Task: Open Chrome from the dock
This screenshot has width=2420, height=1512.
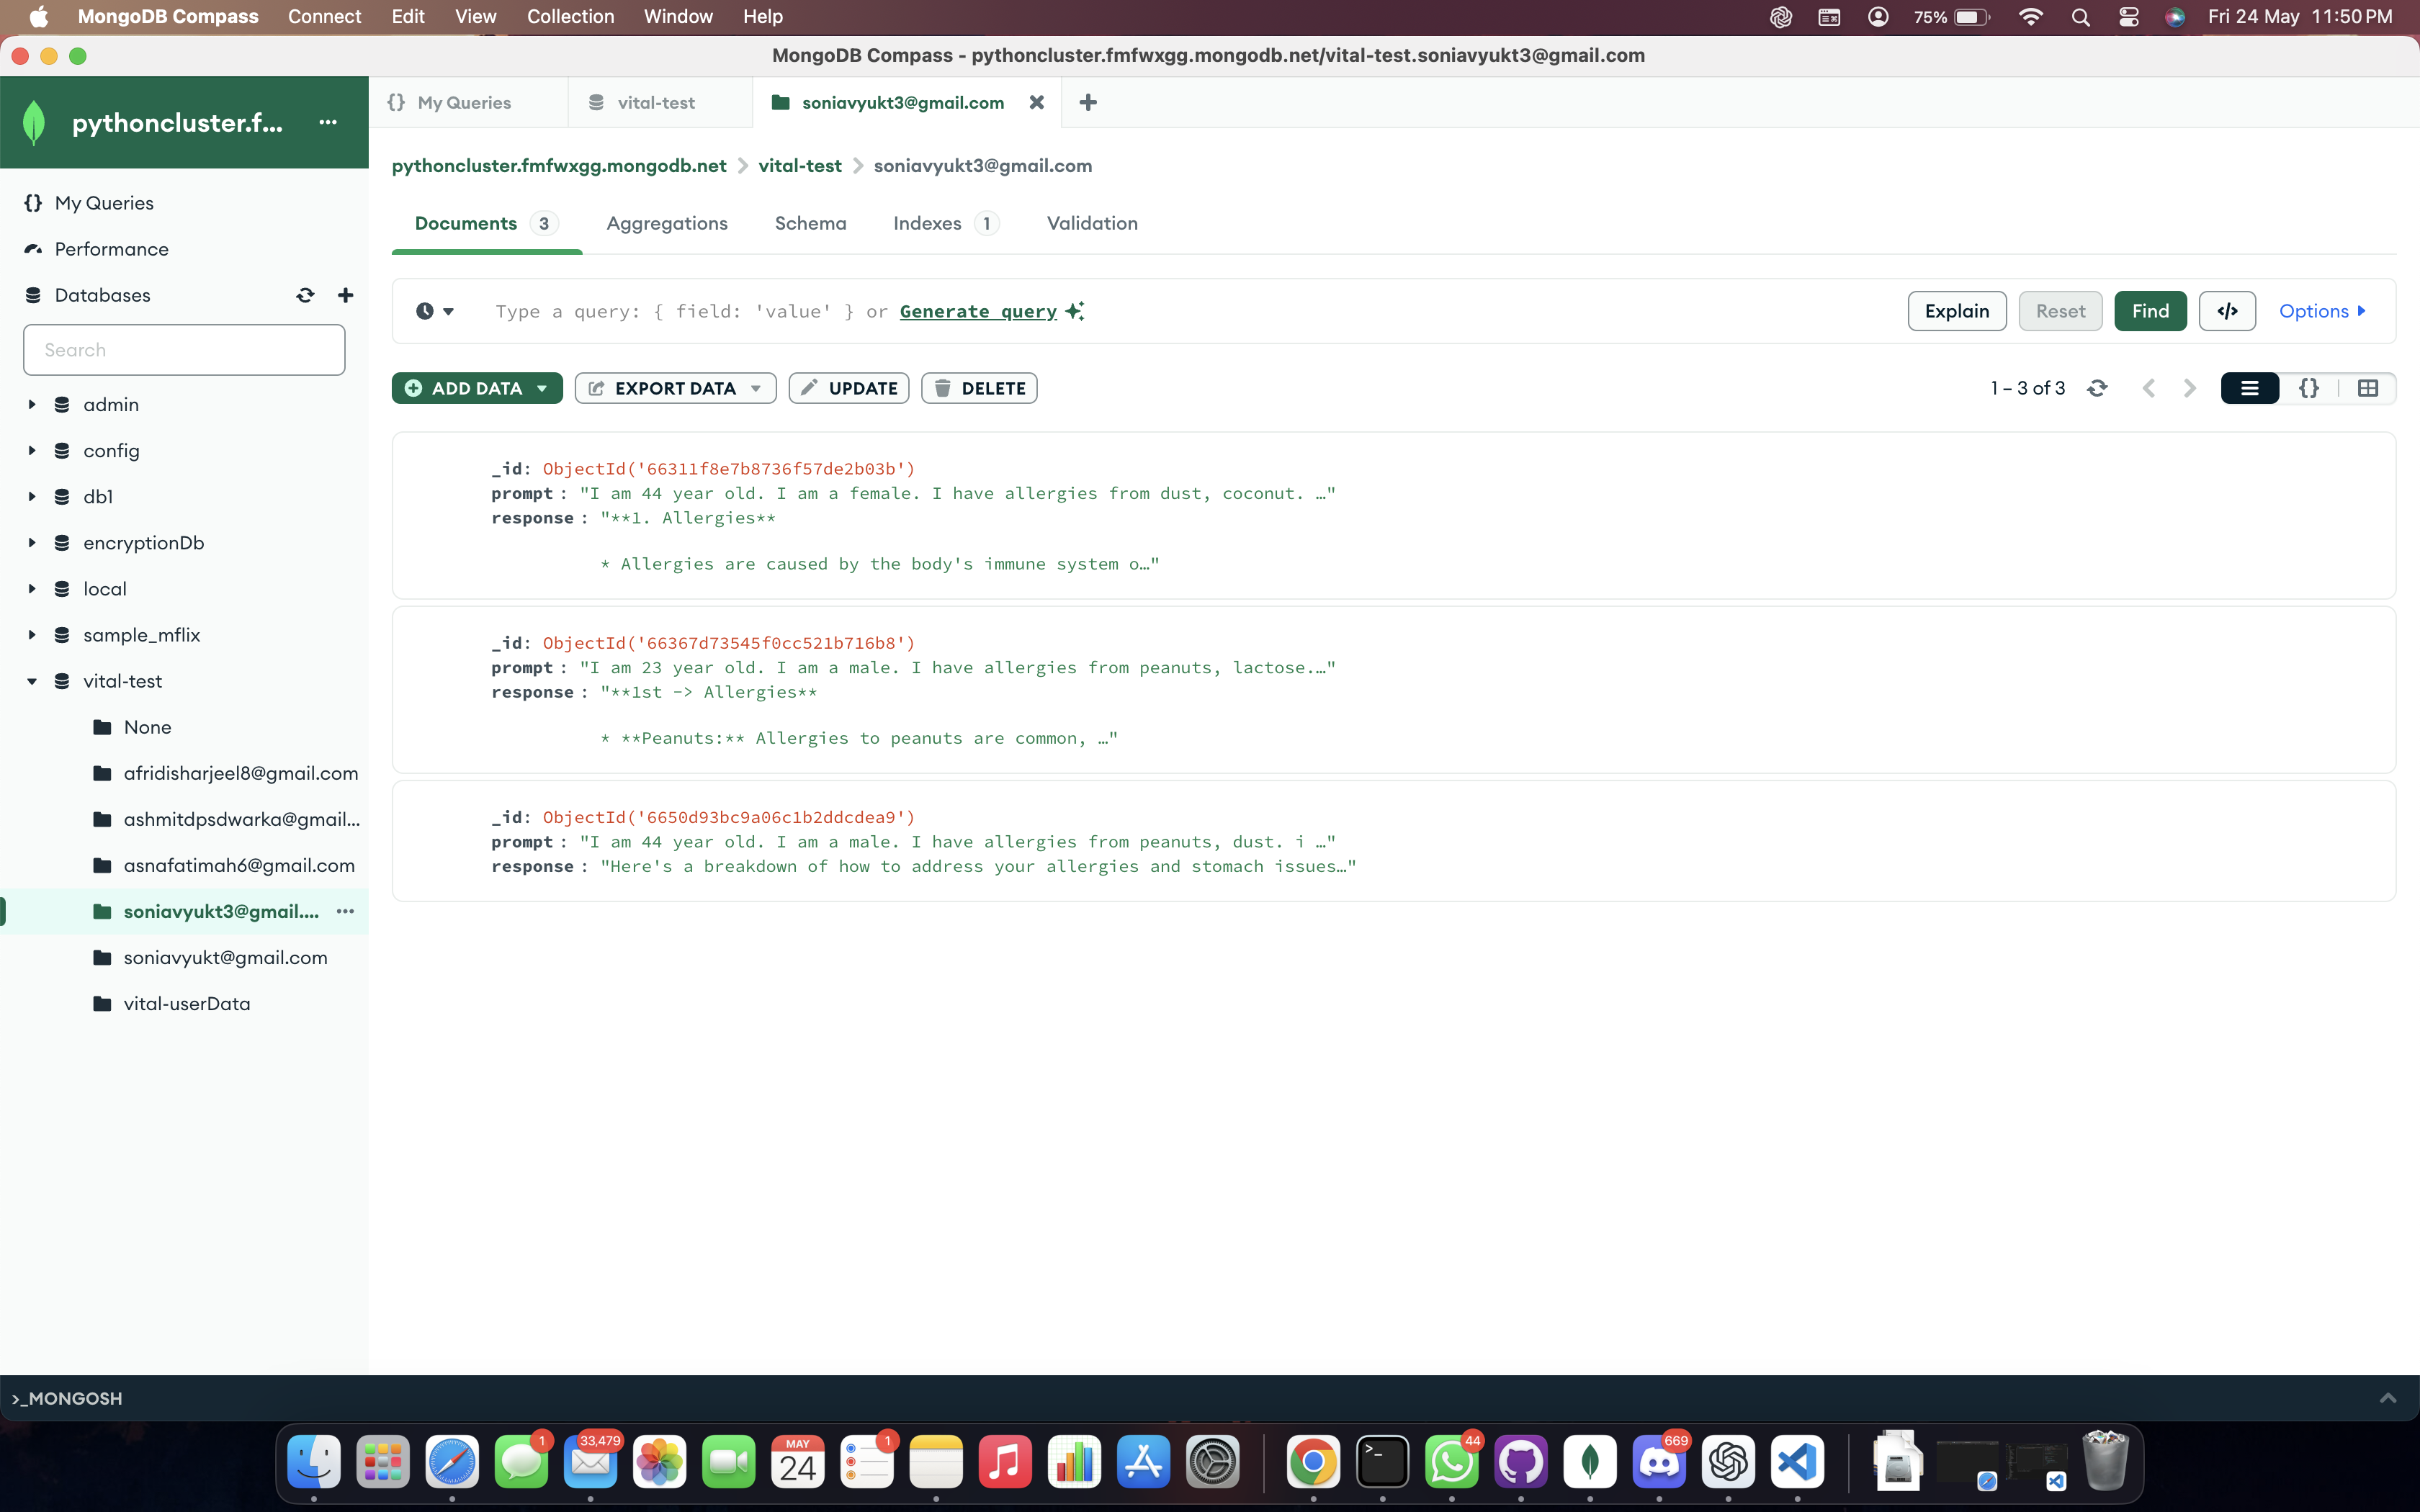Action: [x=1313, y=1462]
